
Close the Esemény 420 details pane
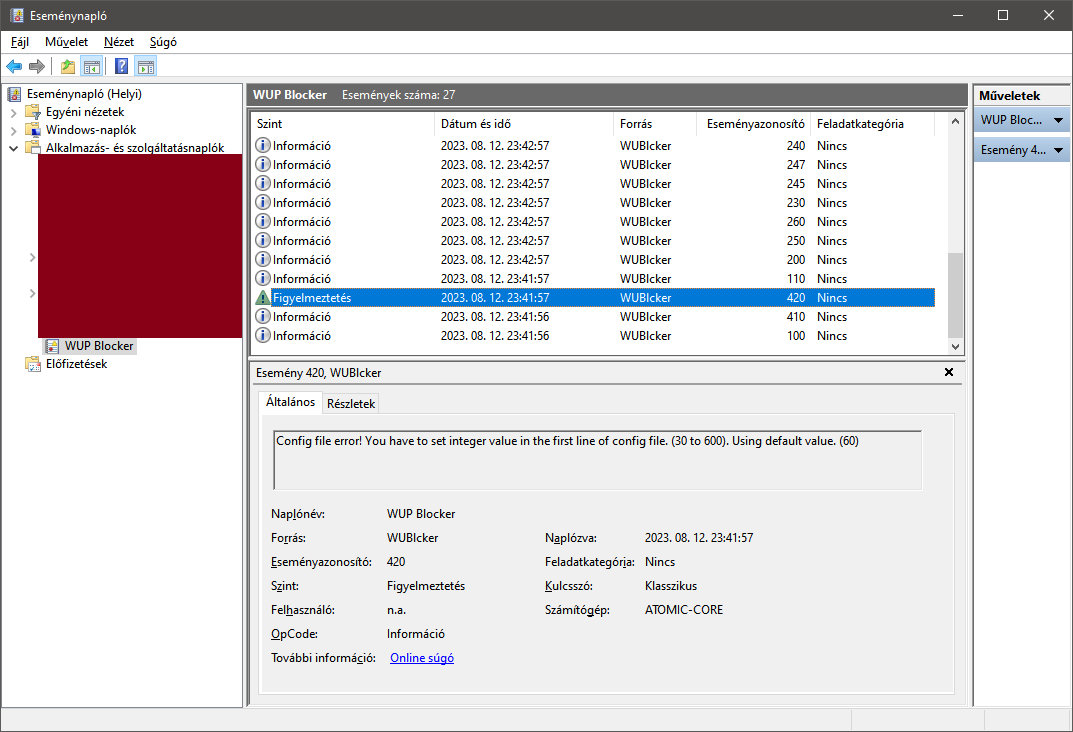tap(948, 371)
